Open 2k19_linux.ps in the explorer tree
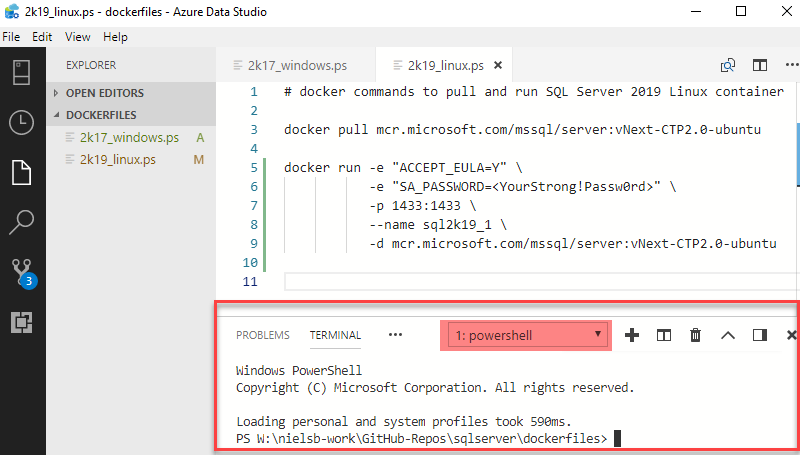 tap(131, 160)
